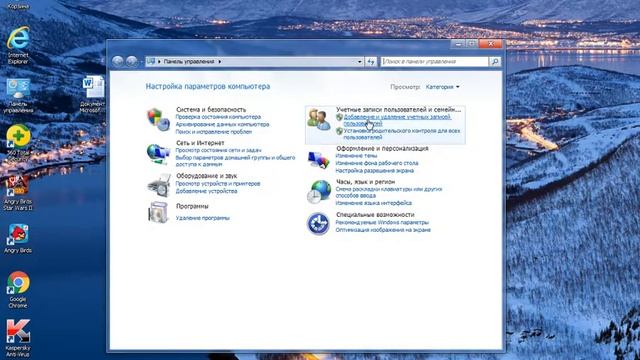The height and width of the screenshot is (360, 640).
Task: Click Appearance and Personalization monitor icon
Action: 318,160
